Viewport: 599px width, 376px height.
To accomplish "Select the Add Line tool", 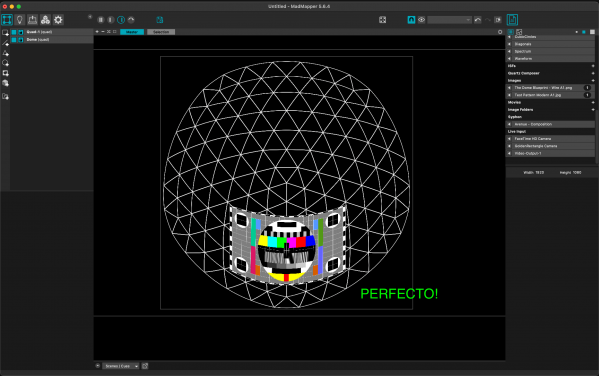I will 5,43.
